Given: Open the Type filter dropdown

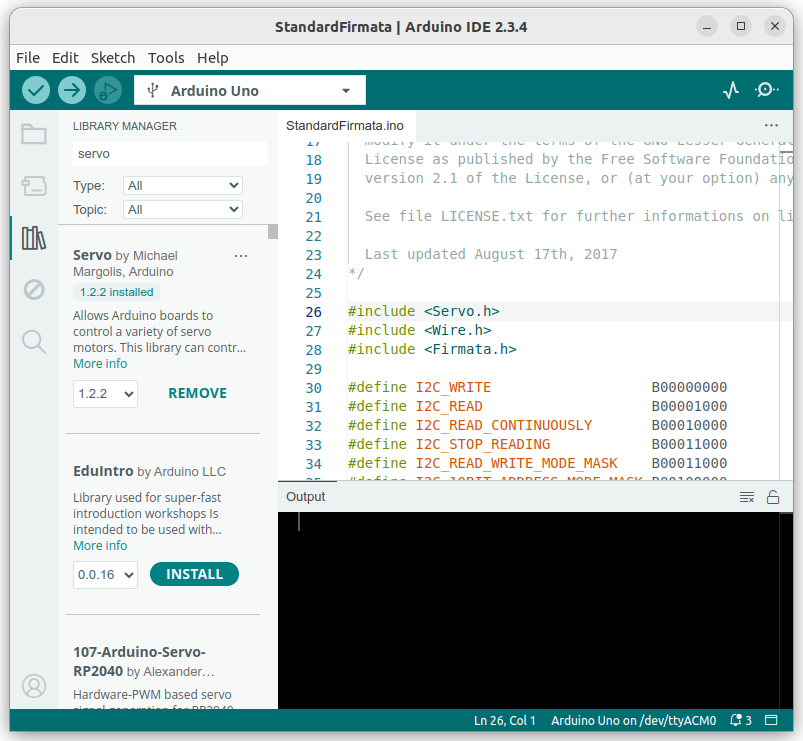Looking at the screenshot, I should coord(183,185).
